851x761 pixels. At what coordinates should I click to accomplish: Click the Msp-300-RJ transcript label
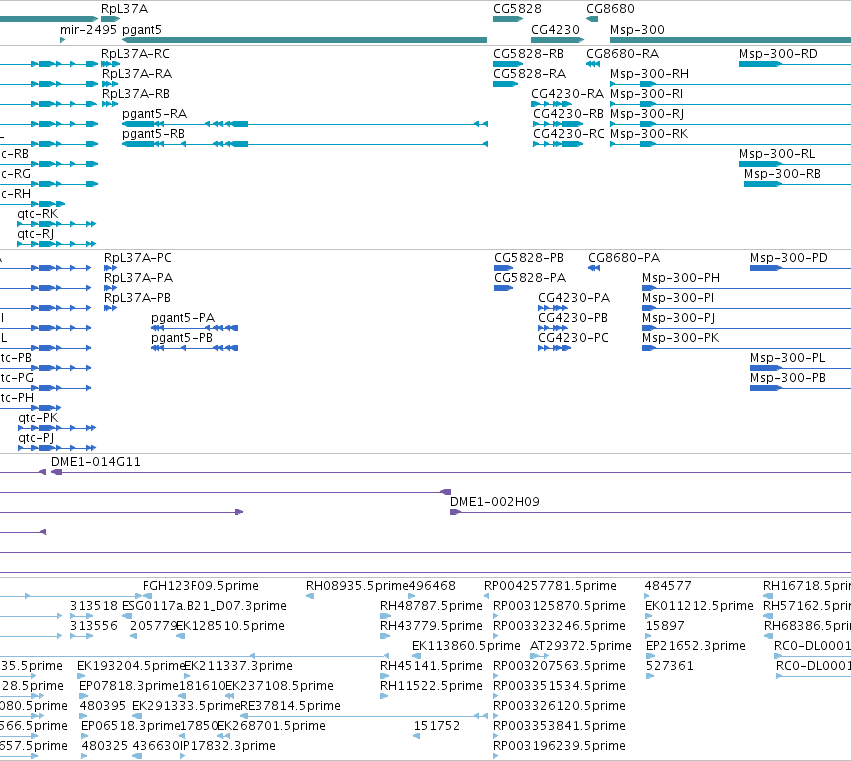click(x=647, y=114)
